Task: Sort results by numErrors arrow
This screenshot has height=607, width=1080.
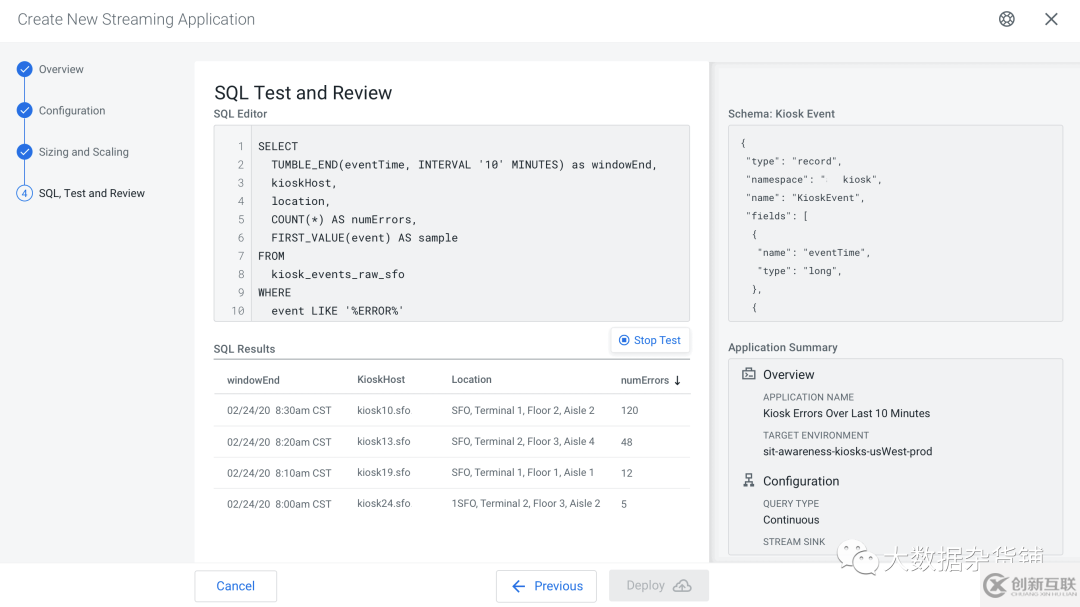Action: coord(677,380)
